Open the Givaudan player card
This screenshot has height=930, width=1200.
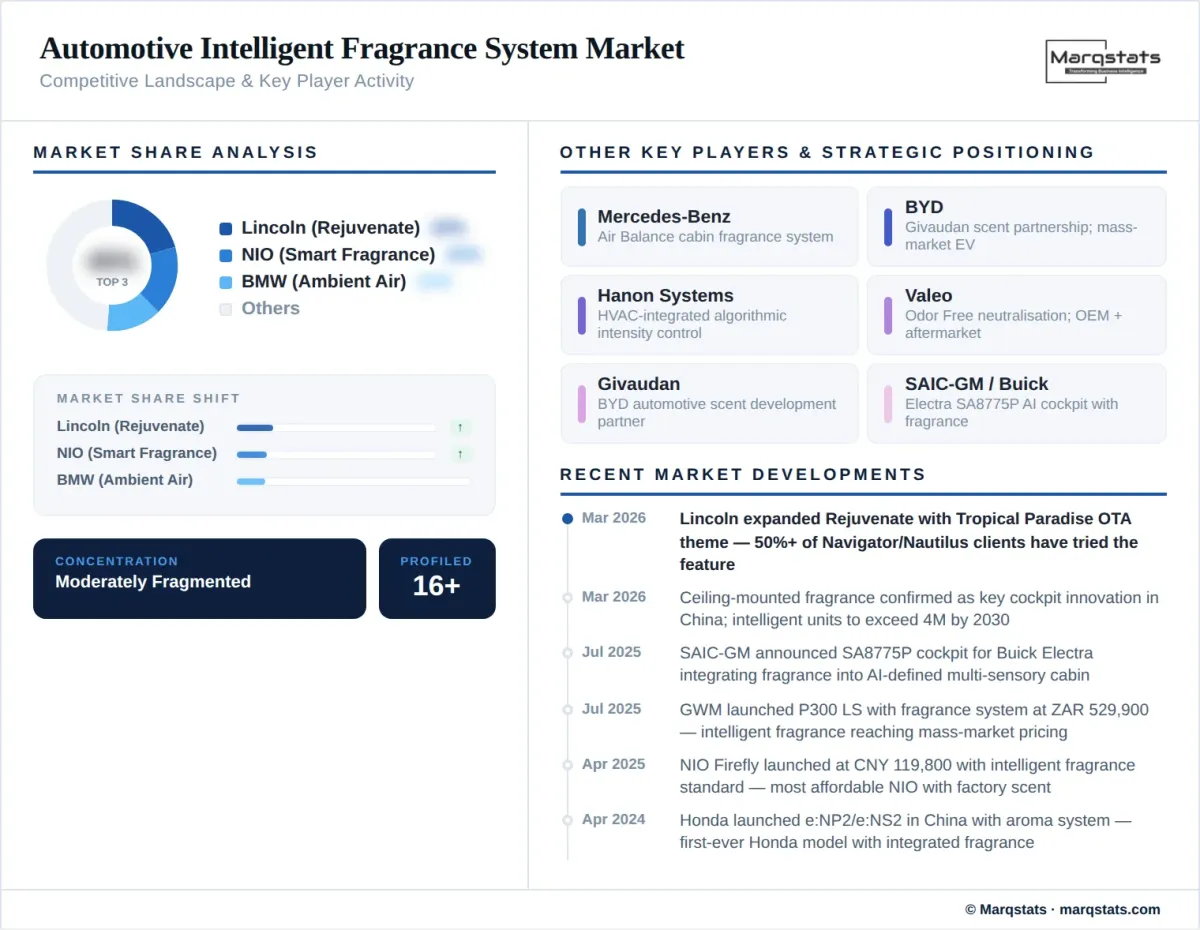pyautogui.click(x=709, y=403)
